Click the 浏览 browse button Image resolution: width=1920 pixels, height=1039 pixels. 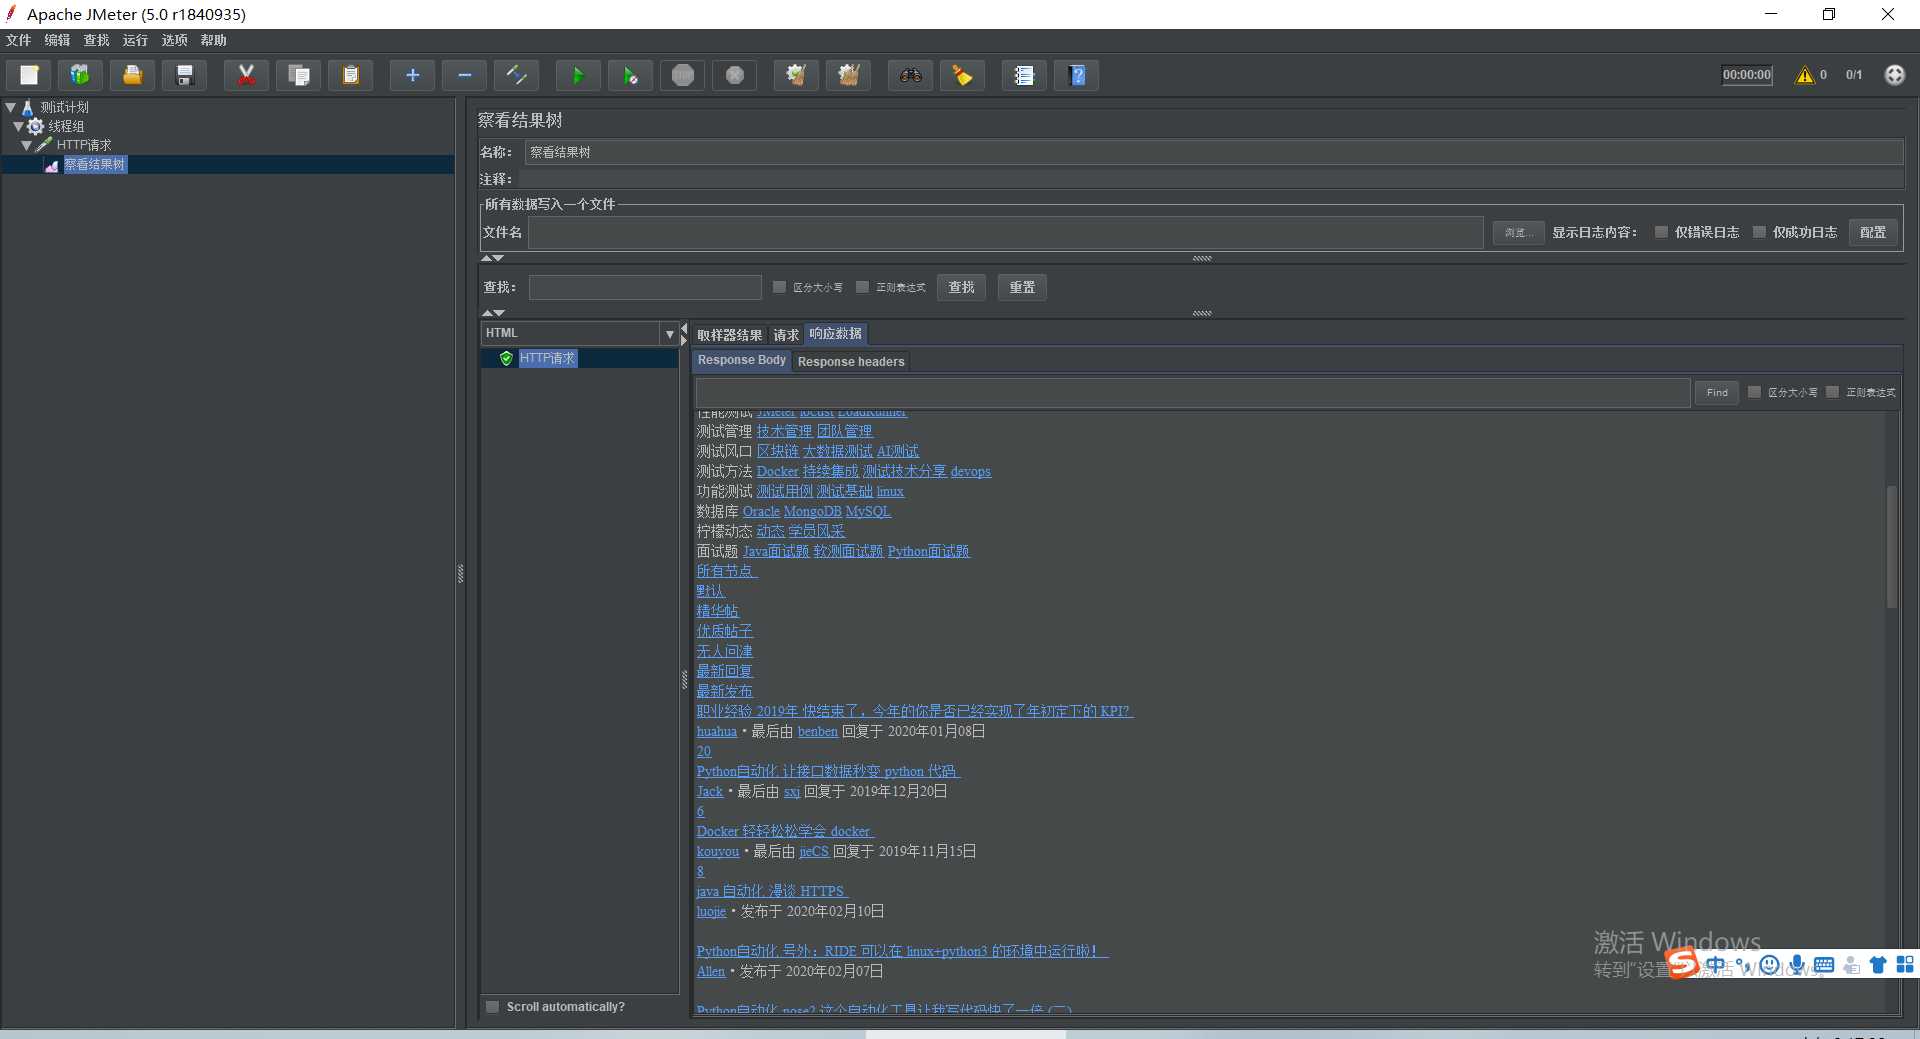click(1518, 232)
